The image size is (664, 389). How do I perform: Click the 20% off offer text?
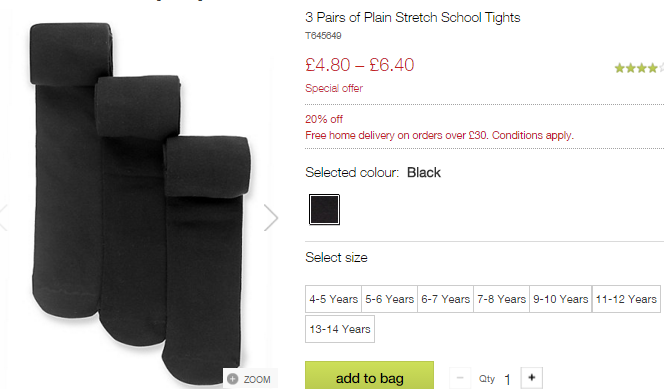tap(324, 119)
